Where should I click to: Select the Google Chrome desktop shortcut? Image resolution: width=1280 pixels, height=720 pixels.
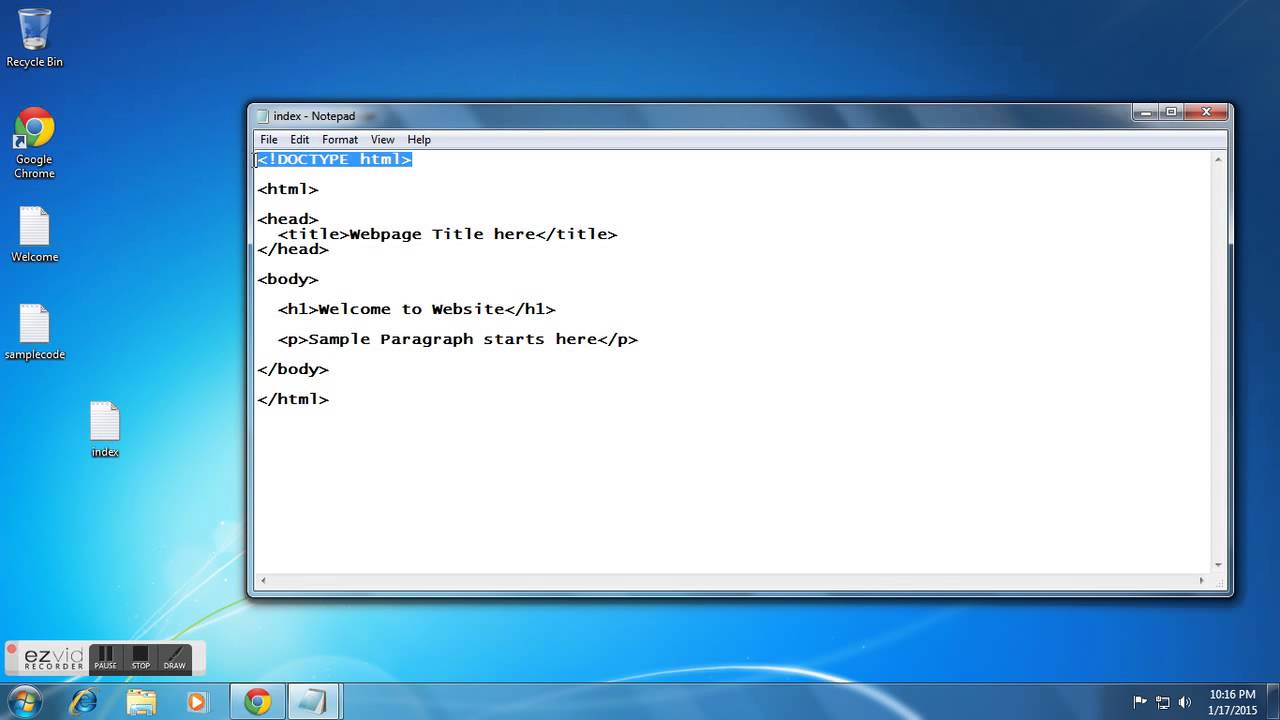click(34, 143)
